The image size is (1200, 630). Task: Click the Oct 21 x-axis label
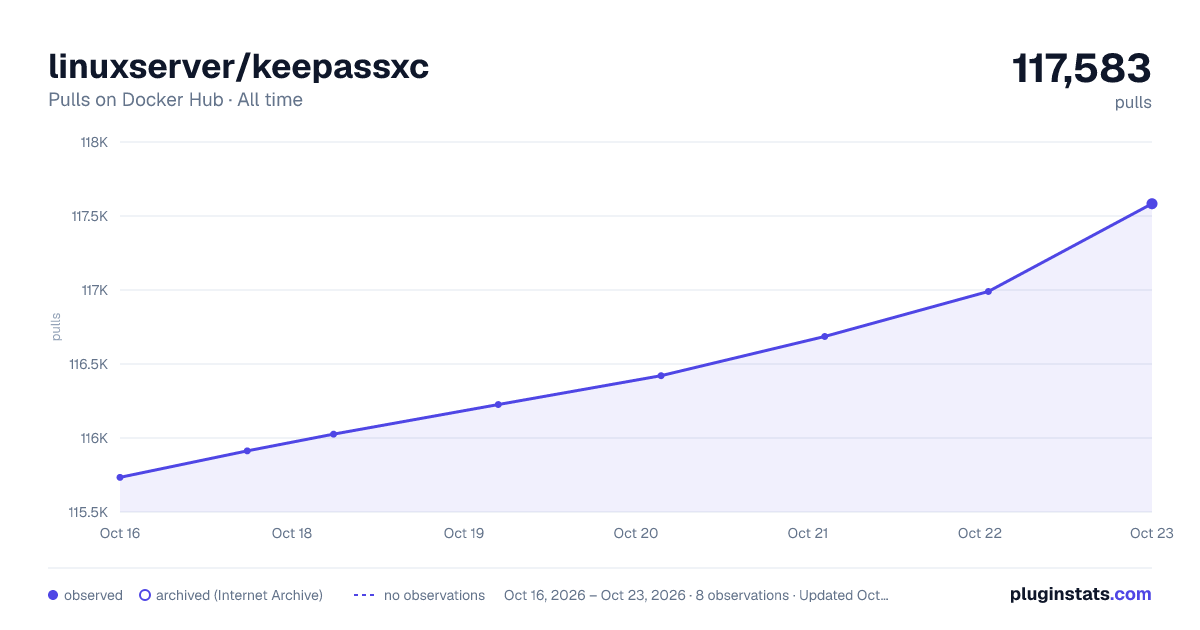point(808,533)
